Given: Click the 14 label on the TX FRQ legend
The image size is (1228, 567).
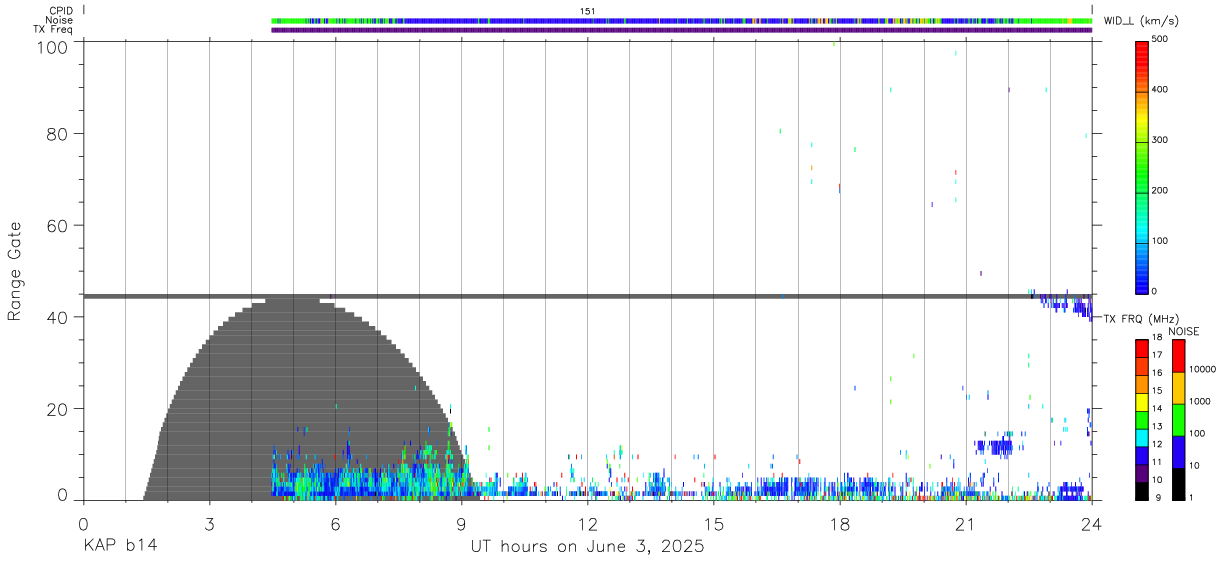Looking at the screenshot, I should click(x=1156, y=408).
